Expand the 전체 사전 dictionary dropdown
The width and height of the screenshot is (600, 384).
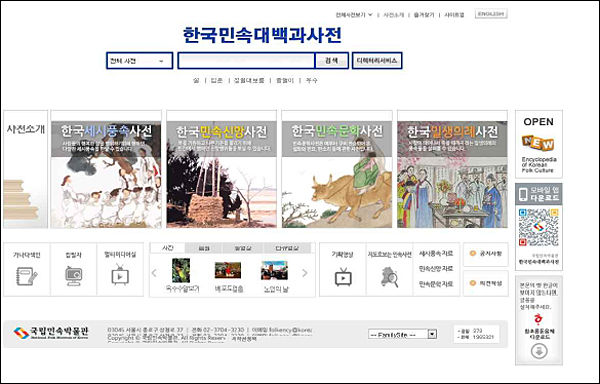[140, 61]
